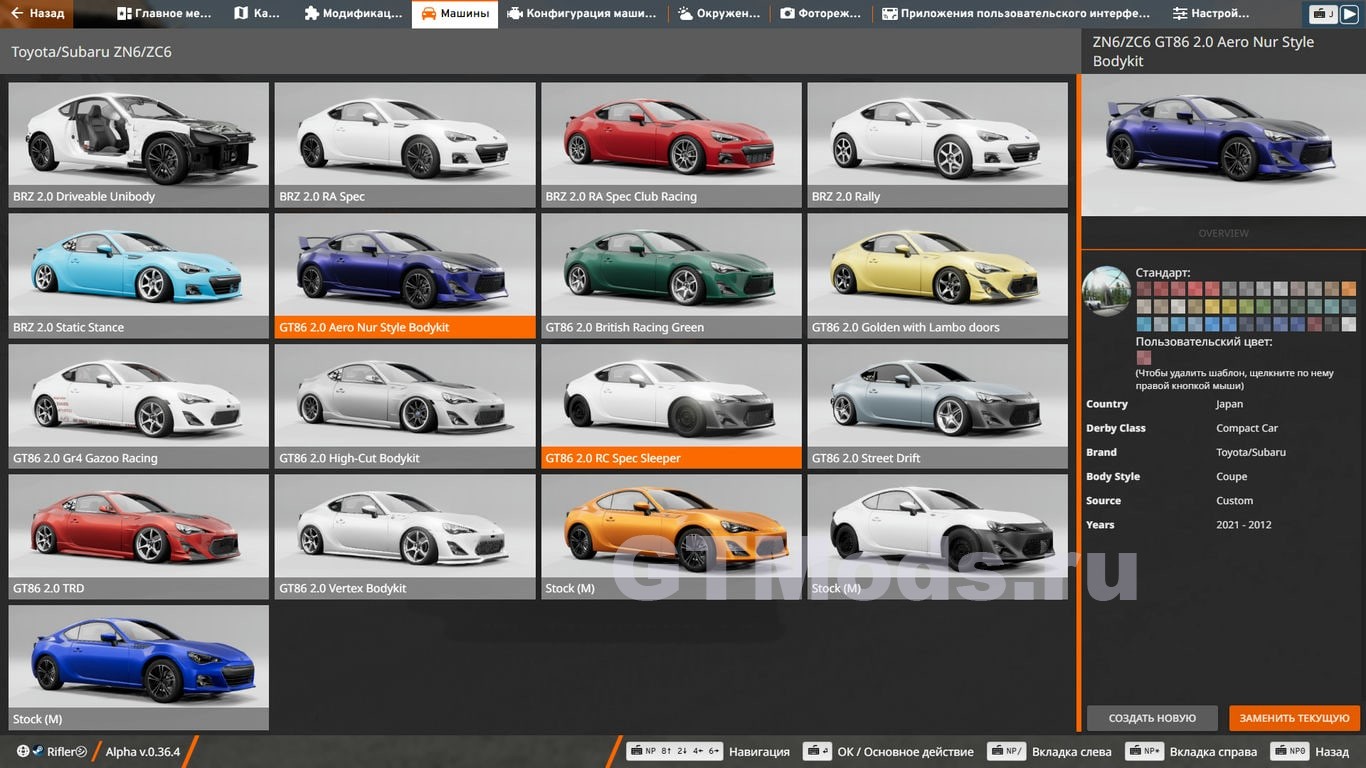
Task: Select the blue Stock (M) car
Action: tap(139, 668)
